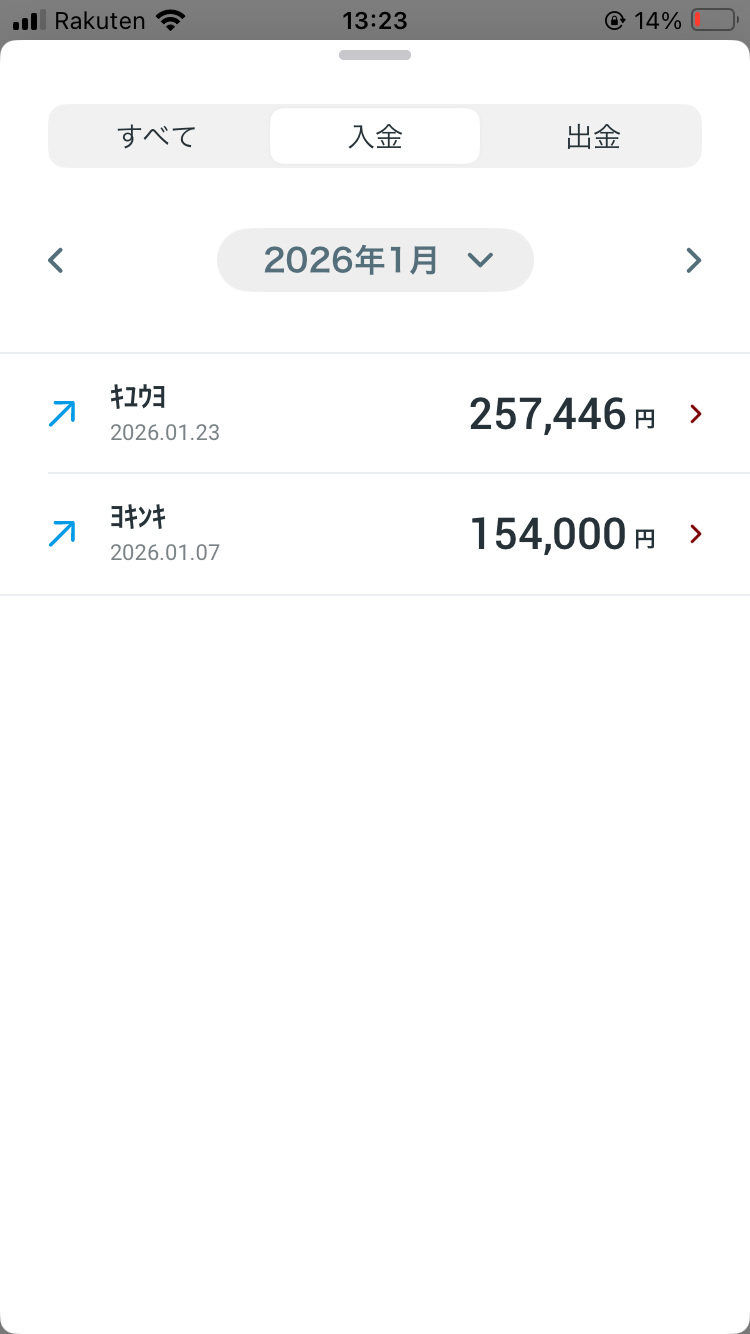Tap the rotation lock icon in status bar
Viewport: 750px width, 1334px height.
[x=615, y=20]
